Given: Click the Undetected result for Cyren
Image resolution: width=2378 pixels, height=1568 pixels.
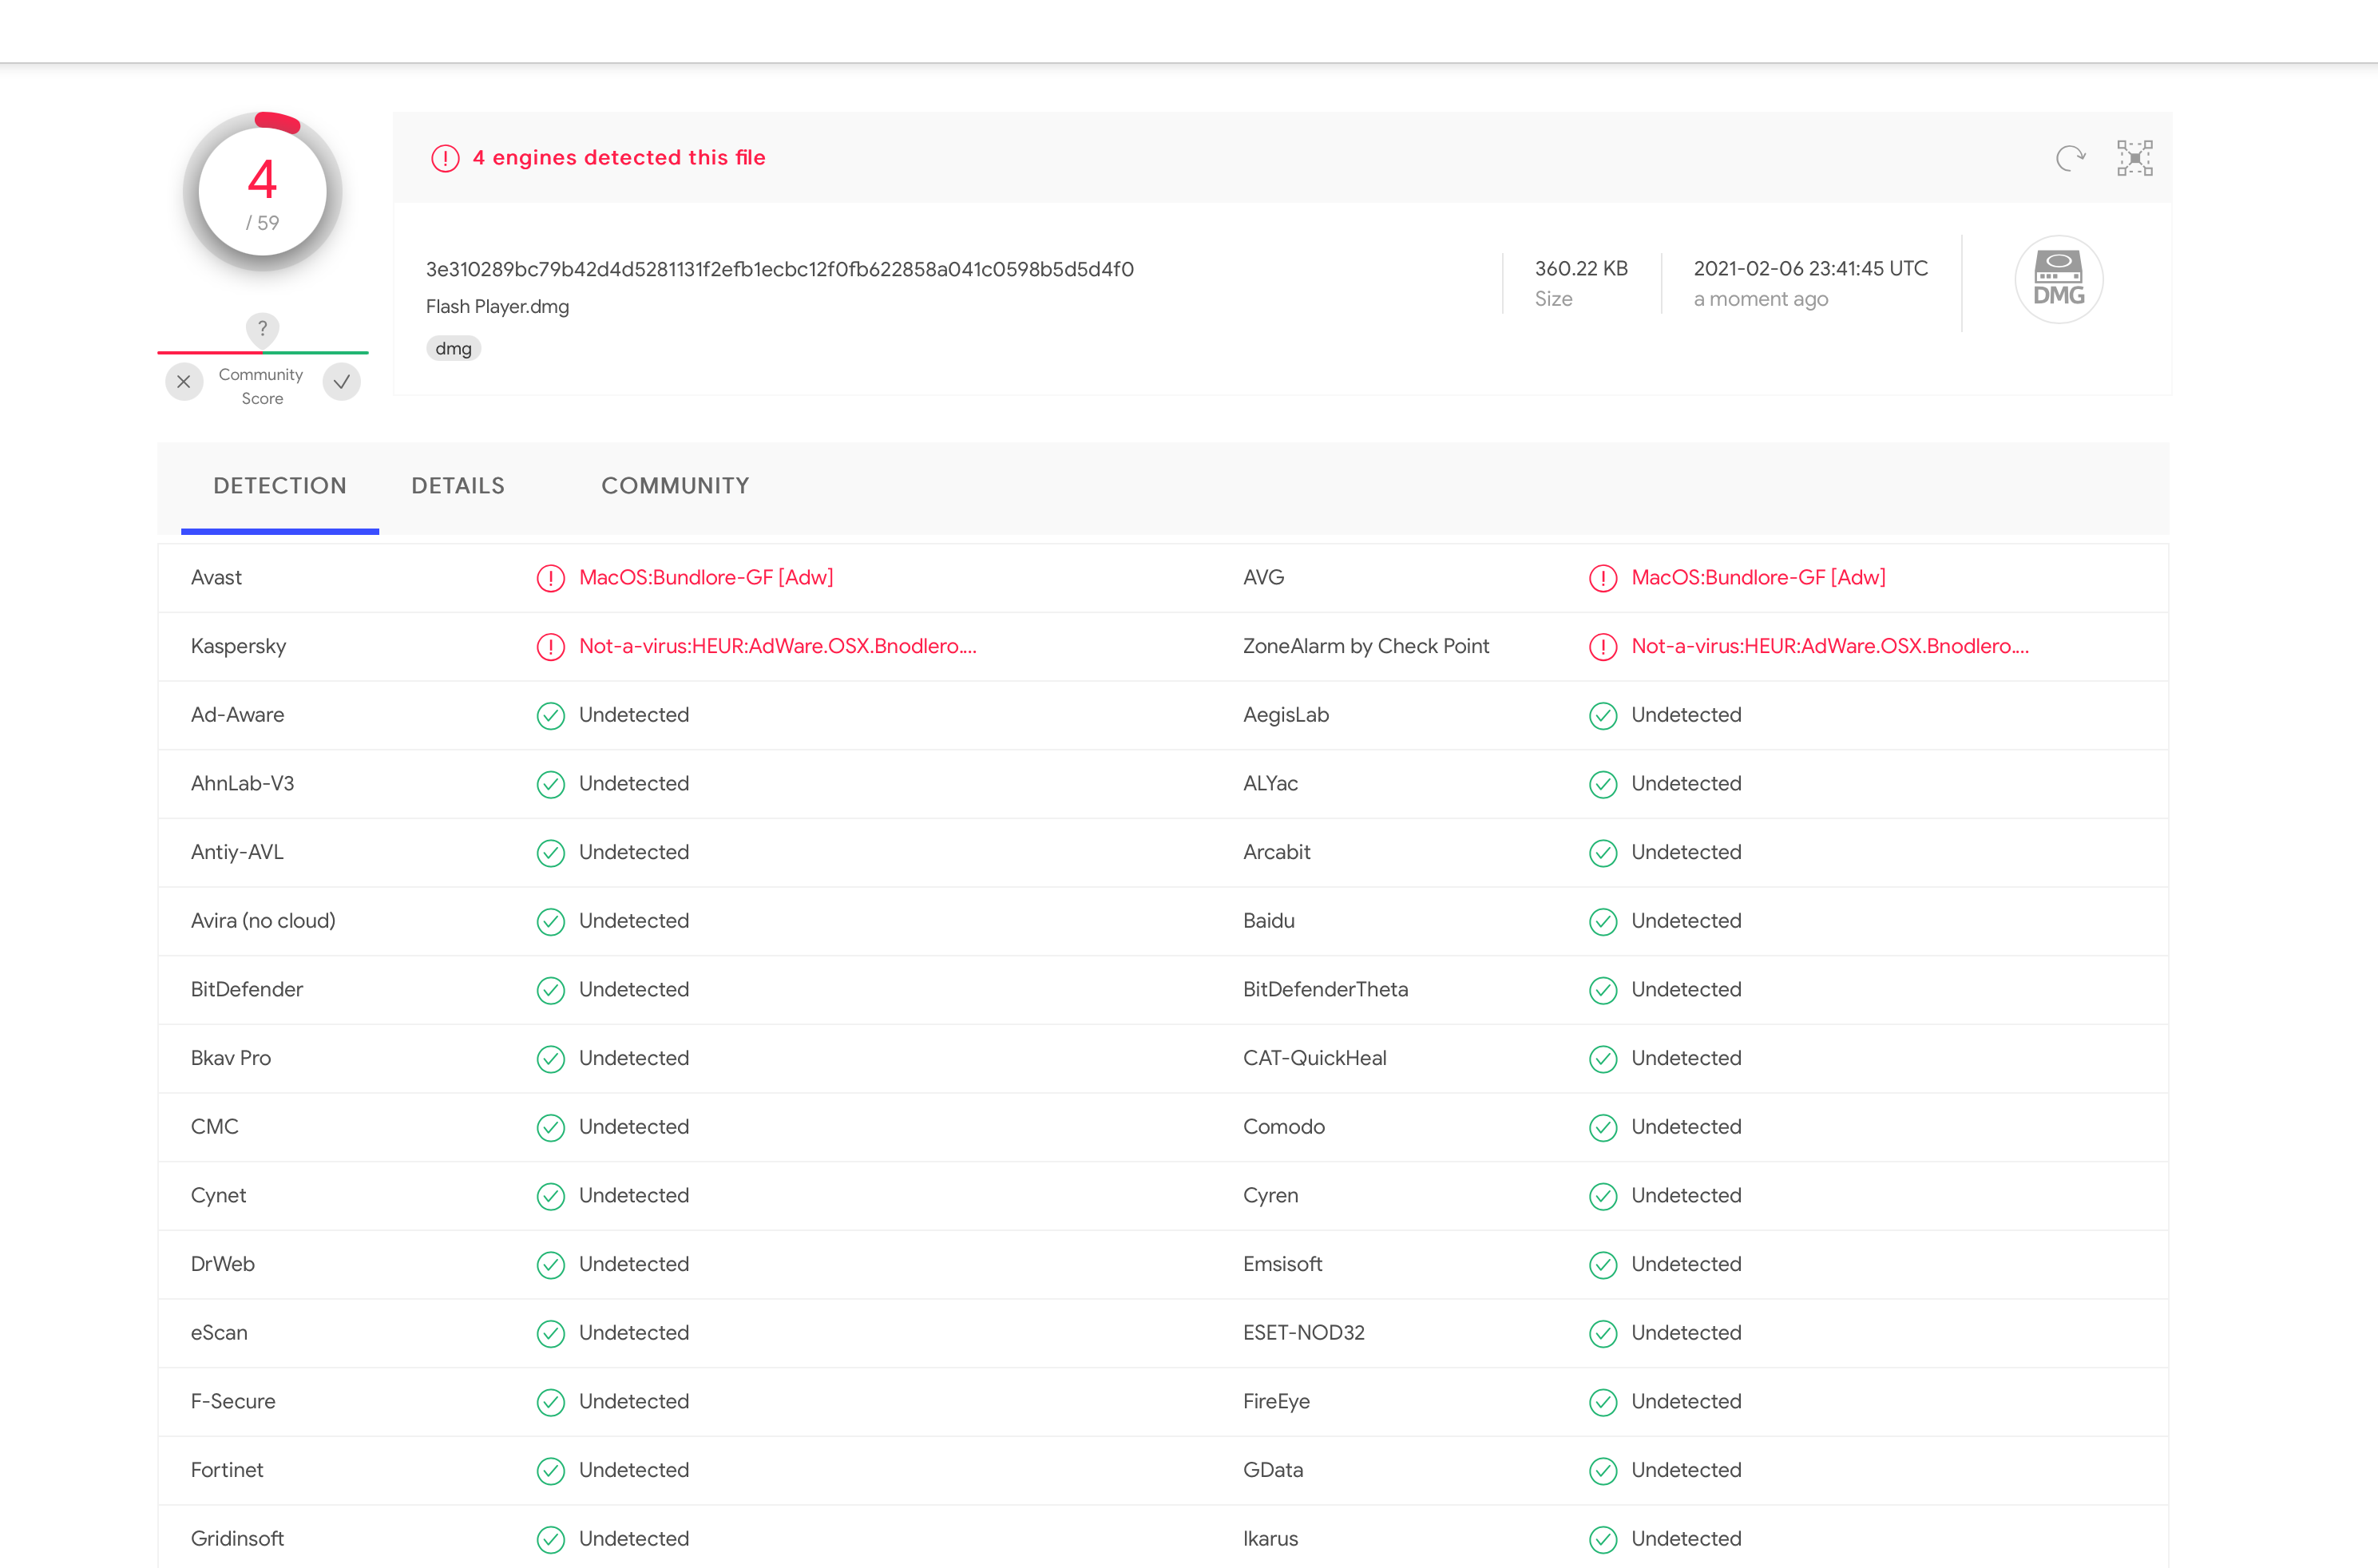Looking at the screenshot, I should click(x=1686, y=1195).
